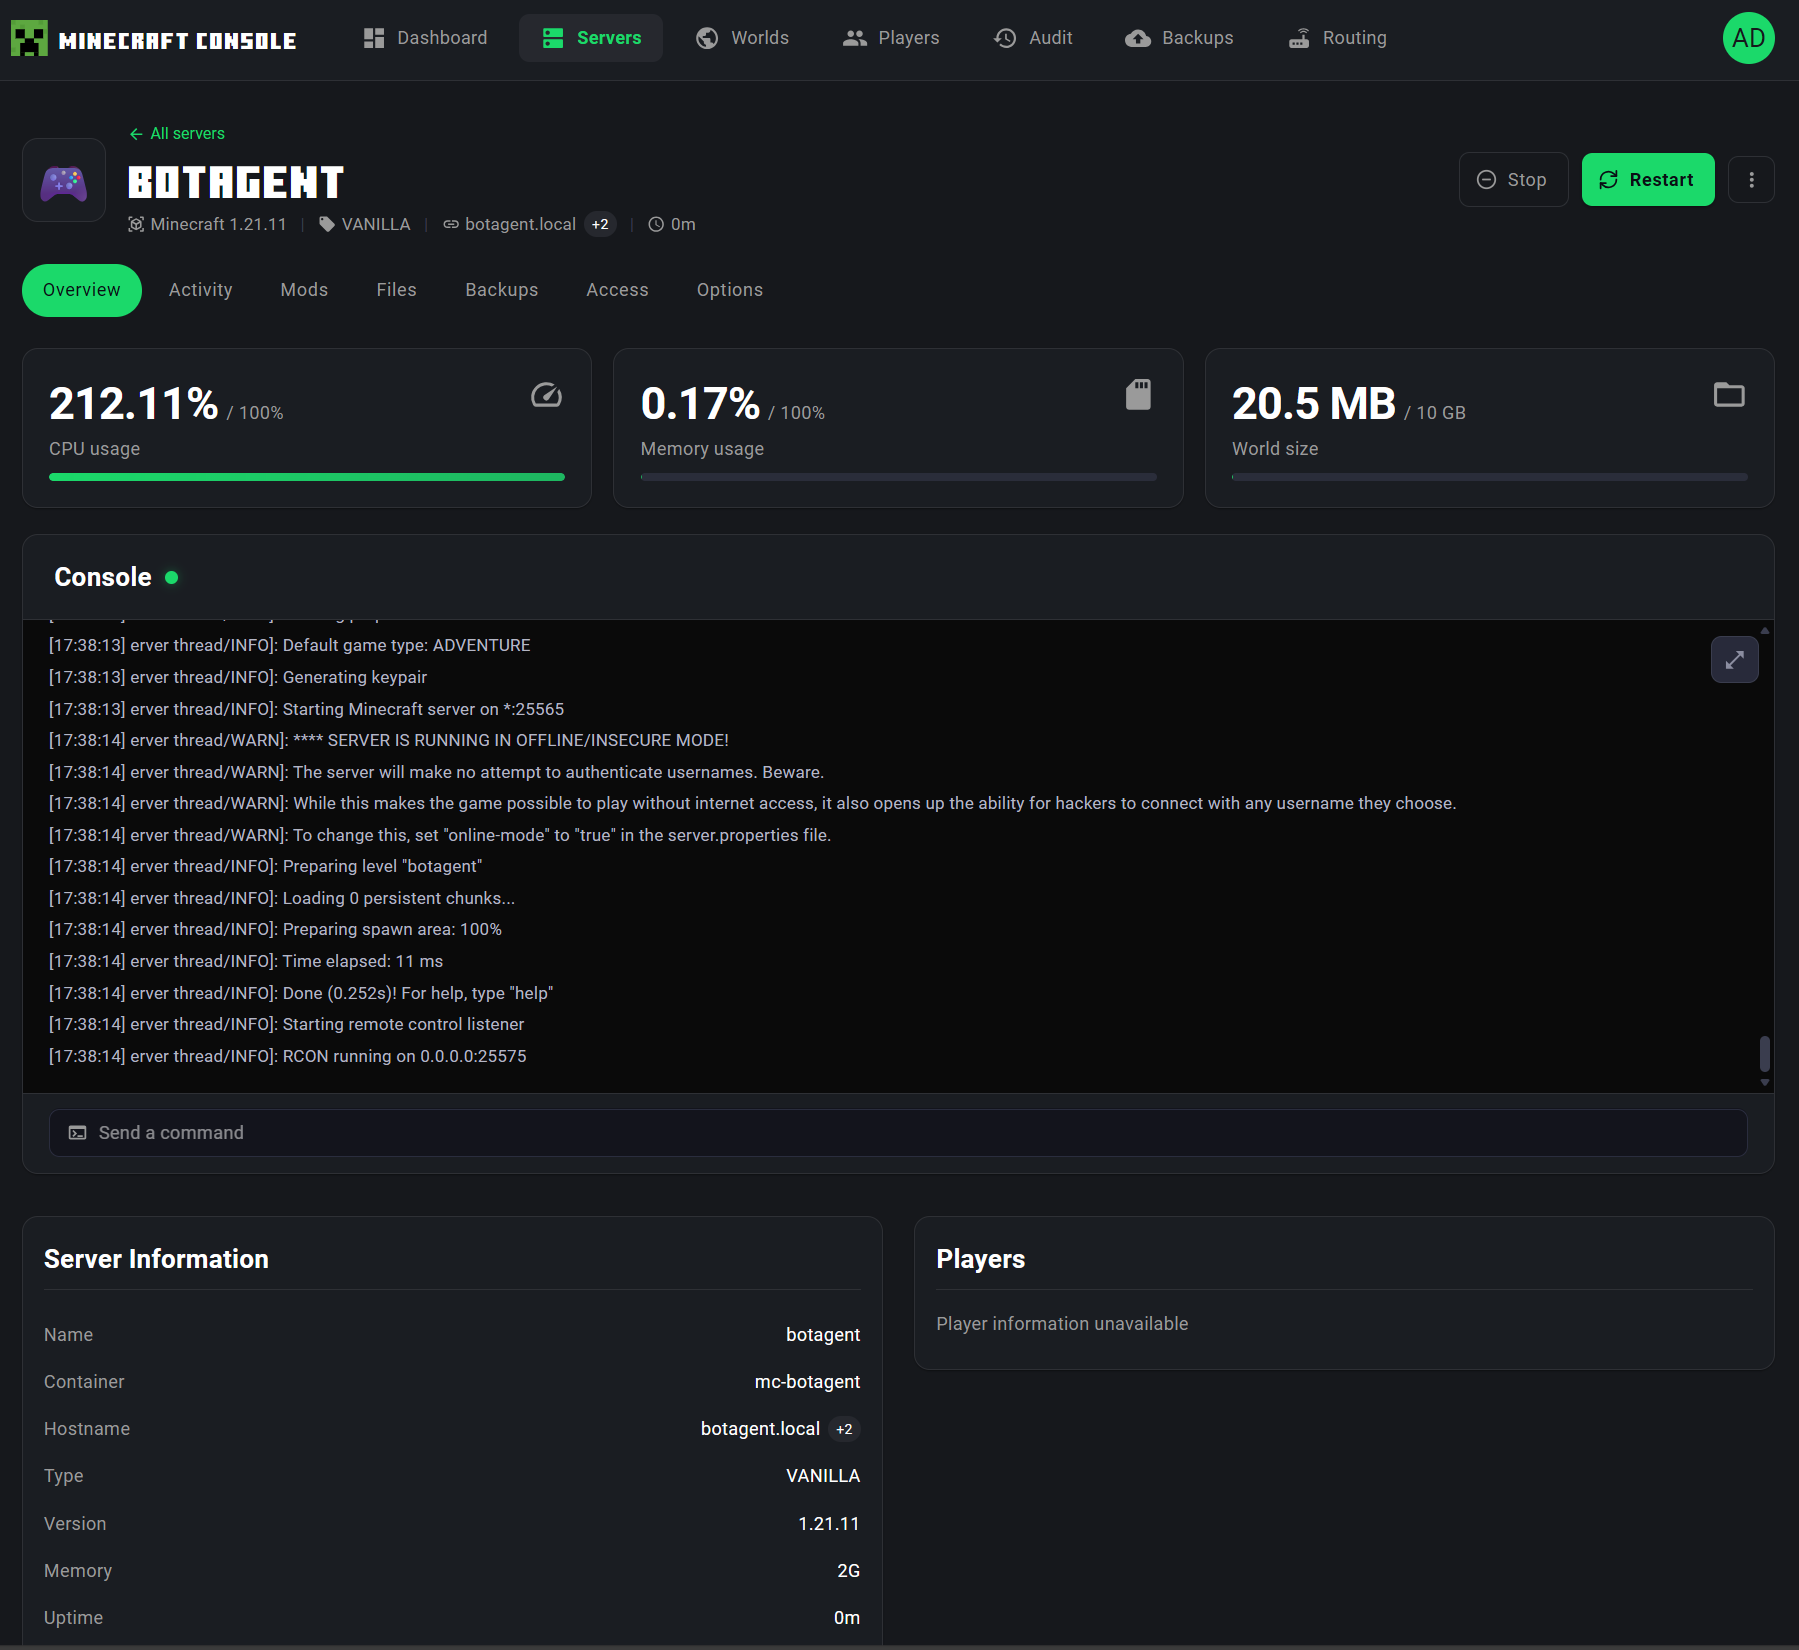This screenshot has width=1799, height=1650.
Task: Click the World size progress bar
Action: [1490, 477]
